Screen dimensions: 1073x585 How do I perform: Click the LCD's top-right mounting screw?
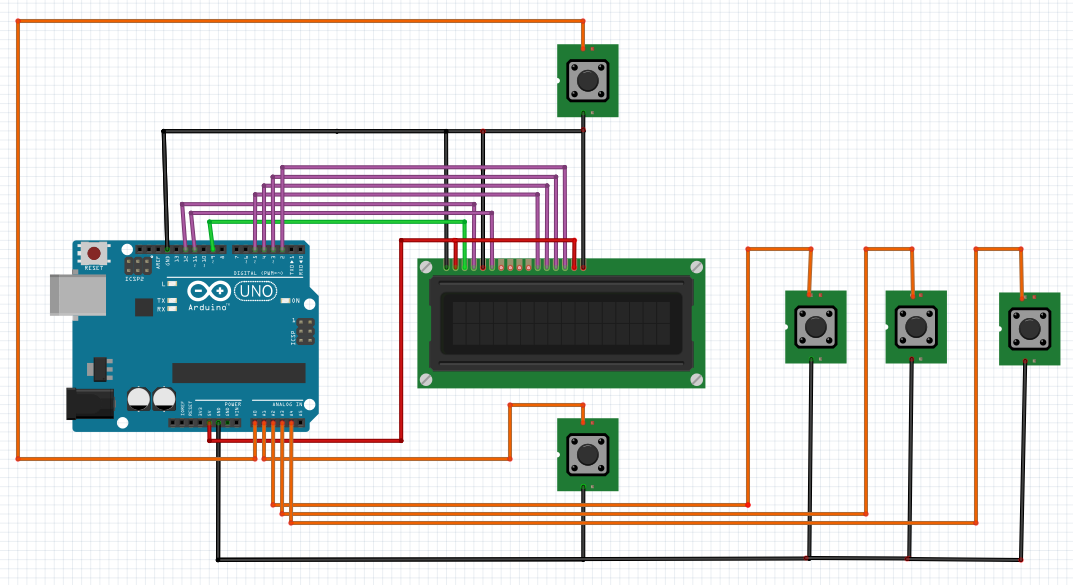697,266
